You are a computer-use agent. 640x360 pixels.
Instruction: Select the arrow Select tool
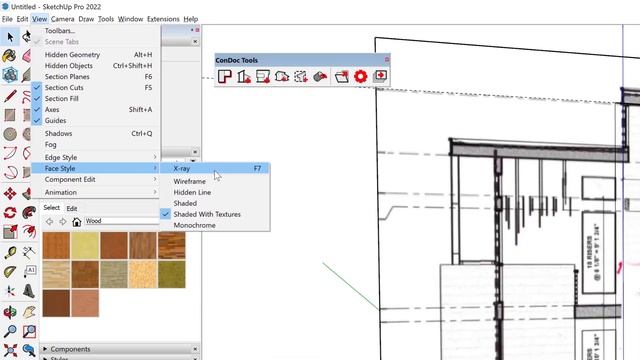10,37
